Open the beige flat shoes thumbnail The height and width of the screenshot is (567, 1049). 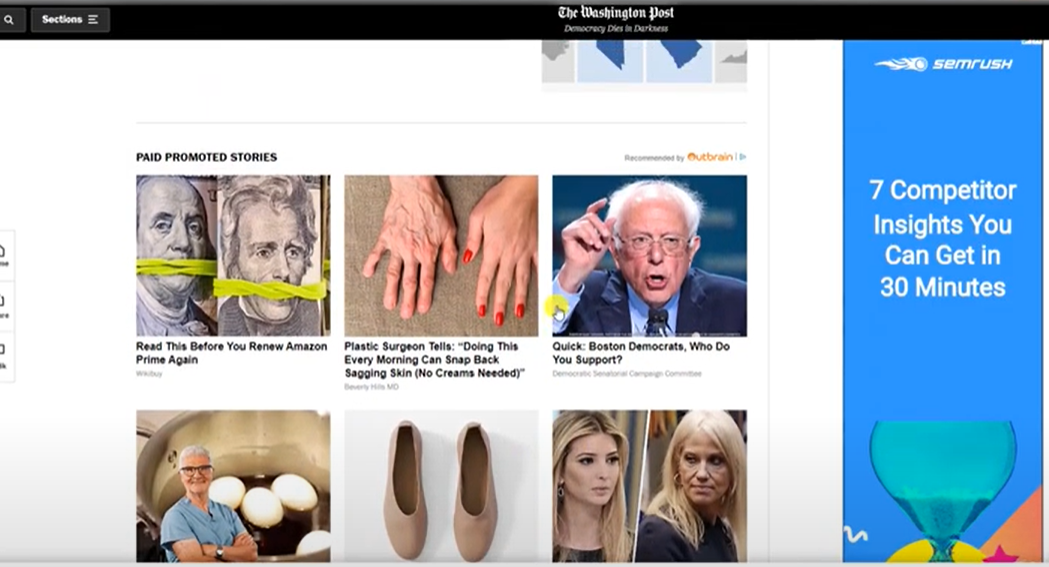(441, 486)
